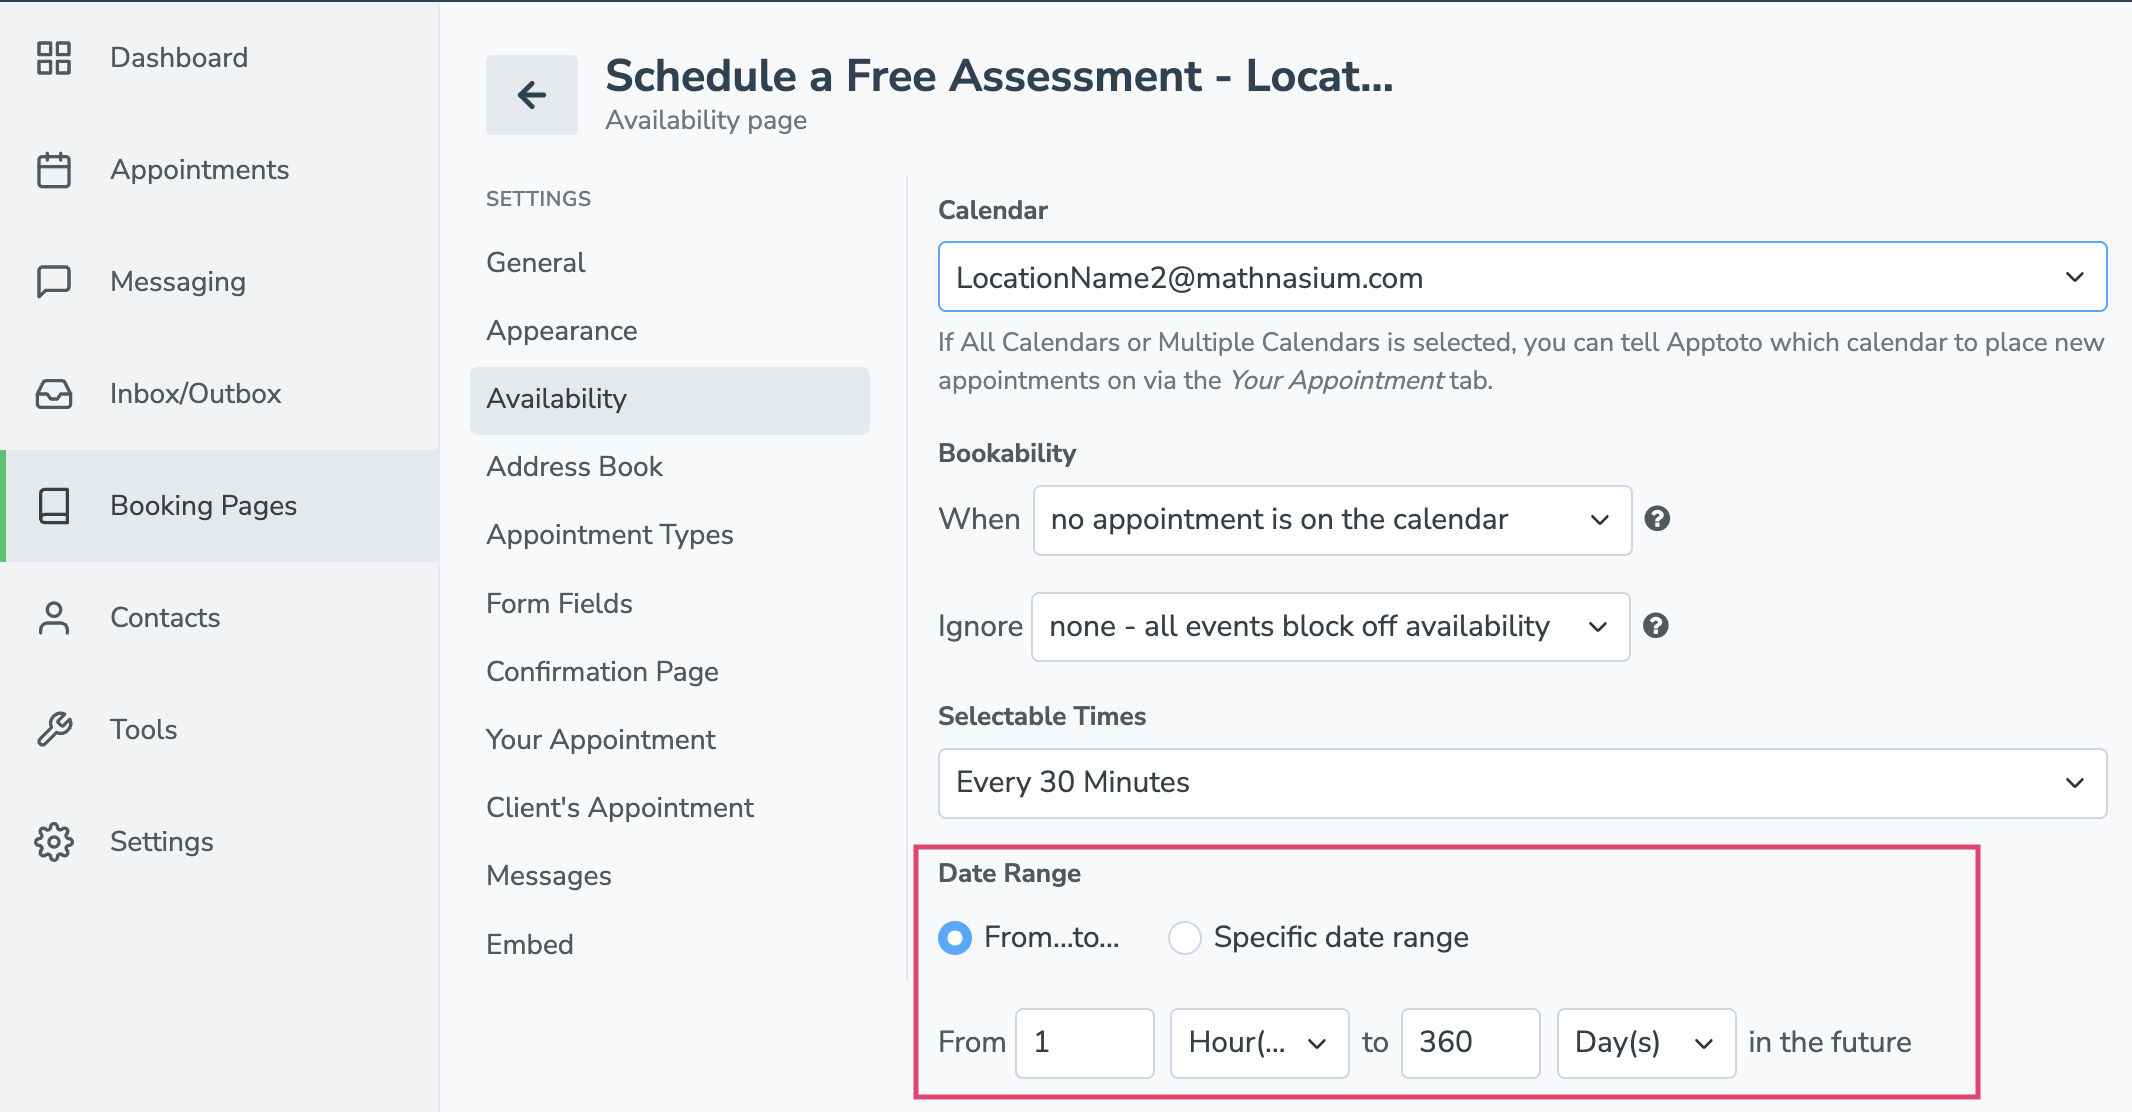This screenshot has height=1112, width=2132.
Task: Open Appearance settings section
Action: point(670,331)
